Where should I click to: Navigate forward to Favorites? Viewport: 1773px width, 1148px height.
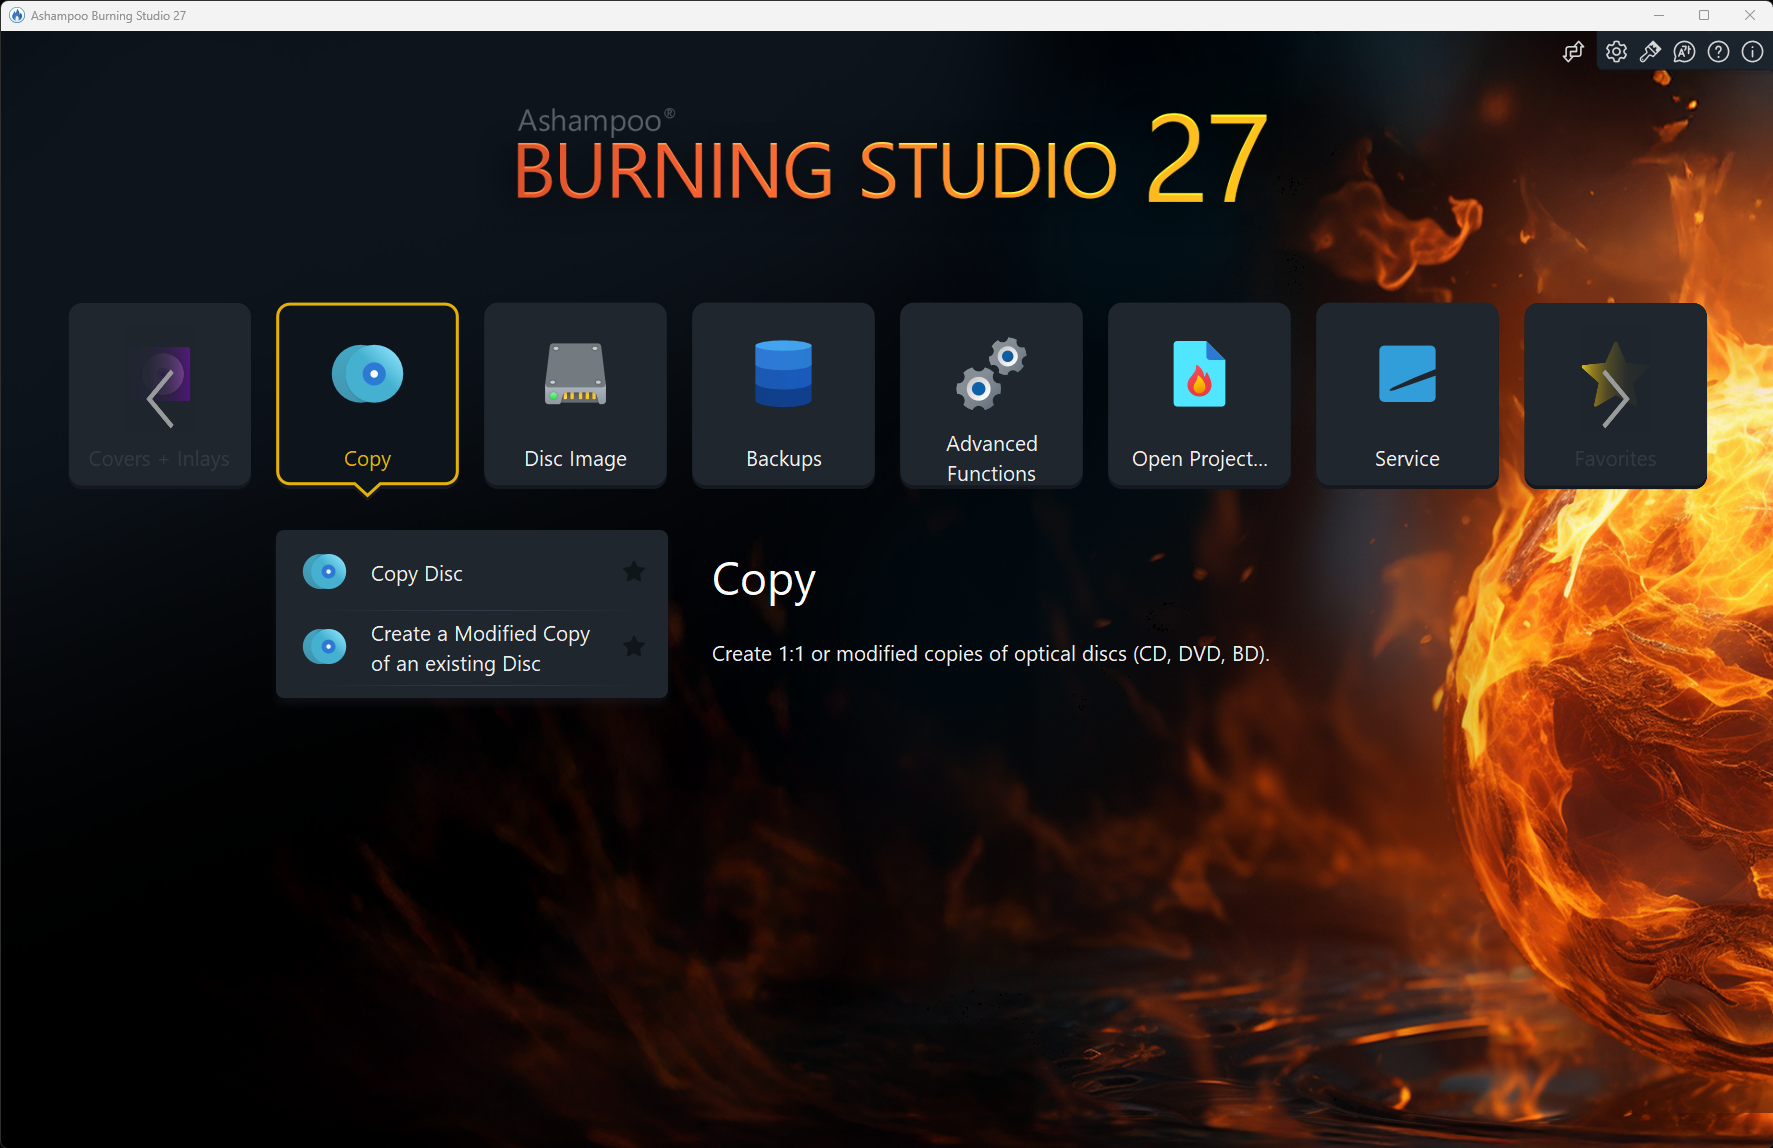point(1614,395)
